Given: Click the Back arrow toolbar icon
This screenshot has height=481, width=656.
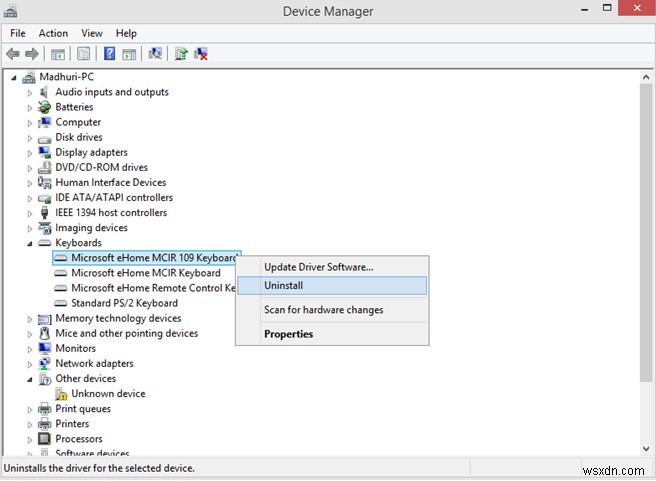Looking at the screenshot, I should tap(13, 54).
